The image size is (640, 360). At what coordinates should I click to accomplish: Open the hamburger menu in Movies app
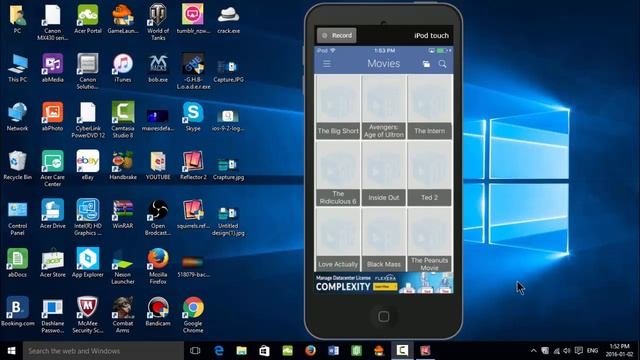[327, 64]
